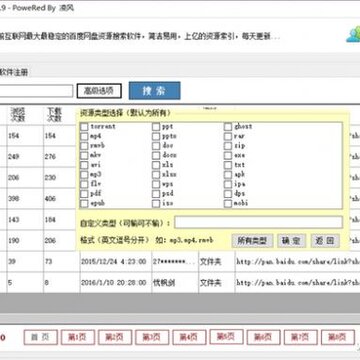Open results page 第3页
The image size is (360, 360).
pos(152,337)
